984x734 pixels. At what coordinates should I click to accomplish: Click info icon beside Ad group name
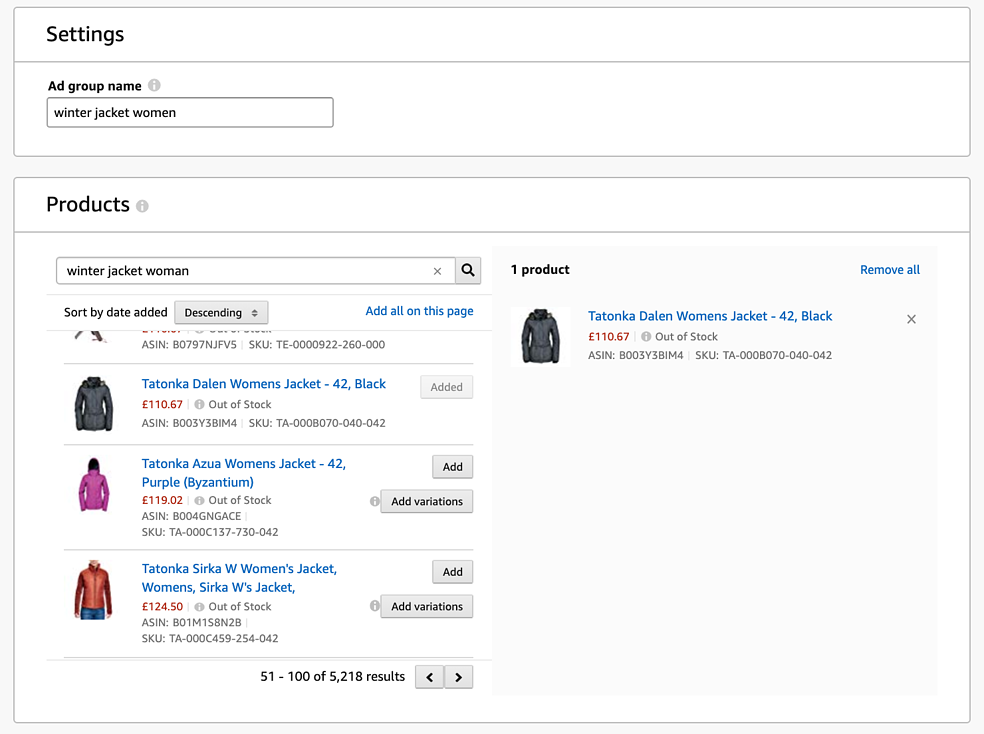(x=154, y=86)
